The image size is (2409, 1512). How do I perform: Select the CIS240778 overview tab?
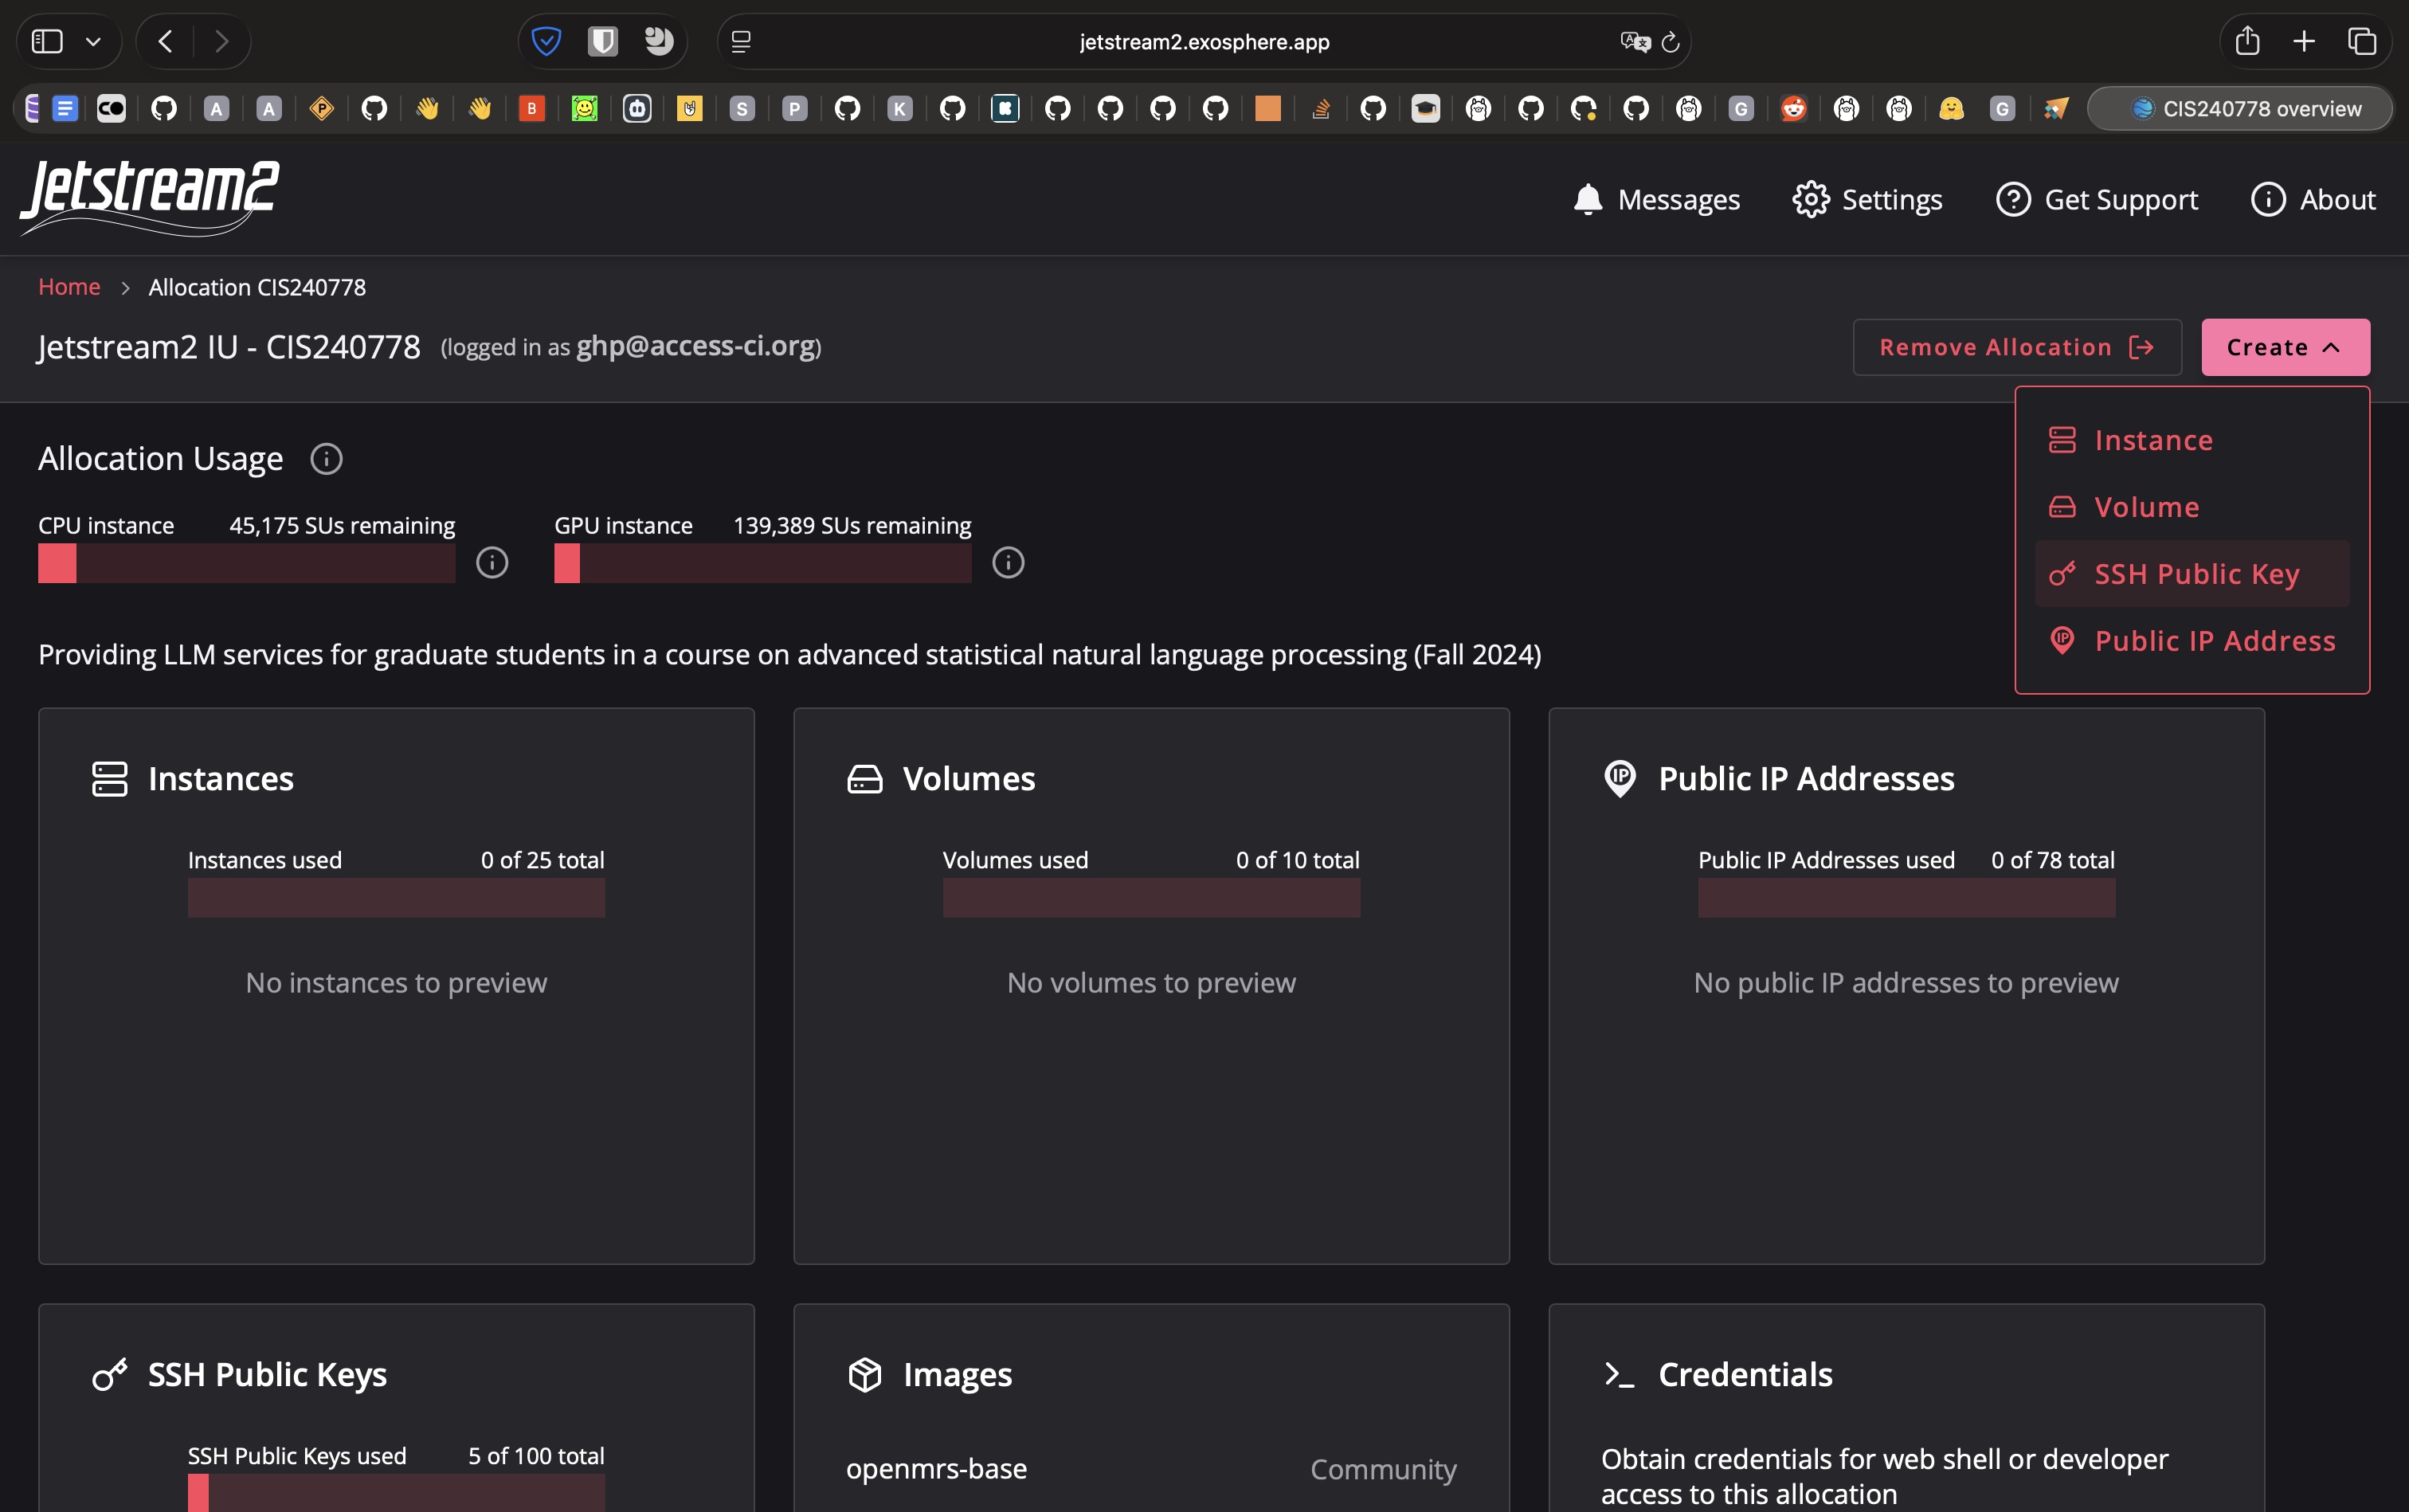(x=2240, y=108)
